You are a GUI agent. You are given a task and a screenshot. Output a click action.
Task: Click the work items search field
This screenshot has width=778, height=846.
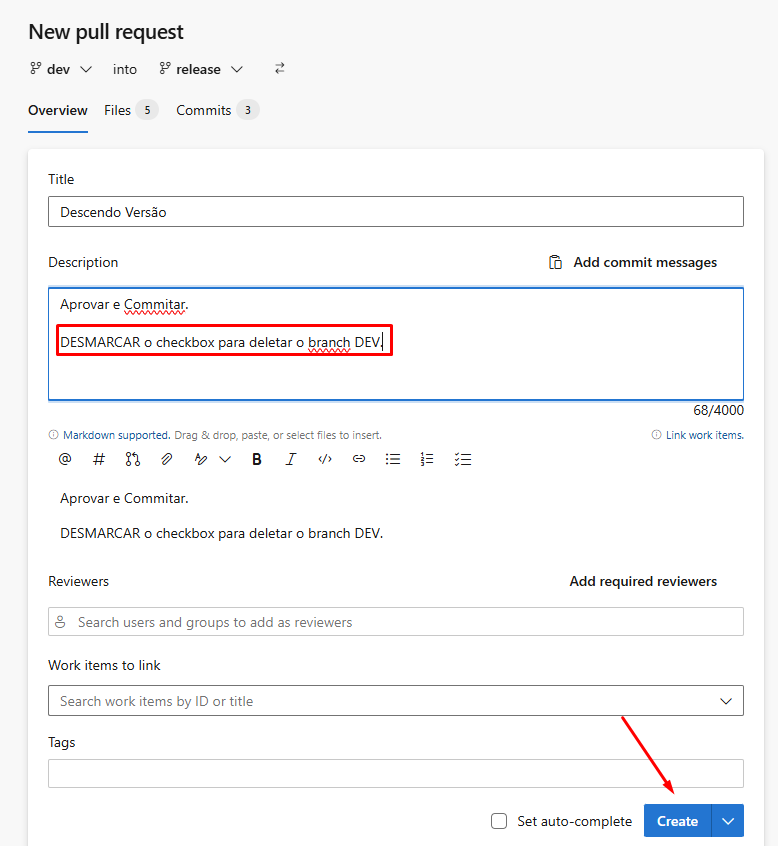(x=396, y=701)
